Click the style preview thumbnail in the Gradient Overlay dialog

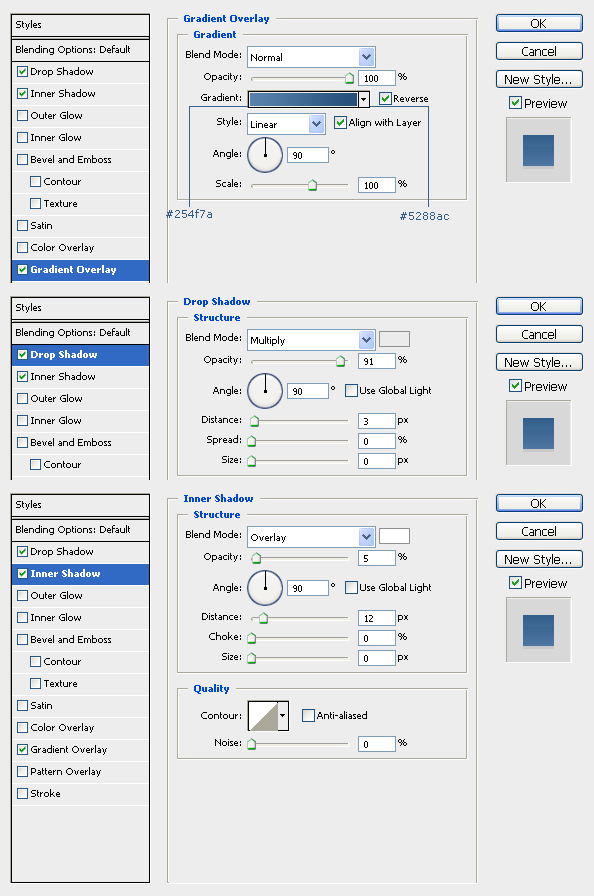(x=538, y=150)
